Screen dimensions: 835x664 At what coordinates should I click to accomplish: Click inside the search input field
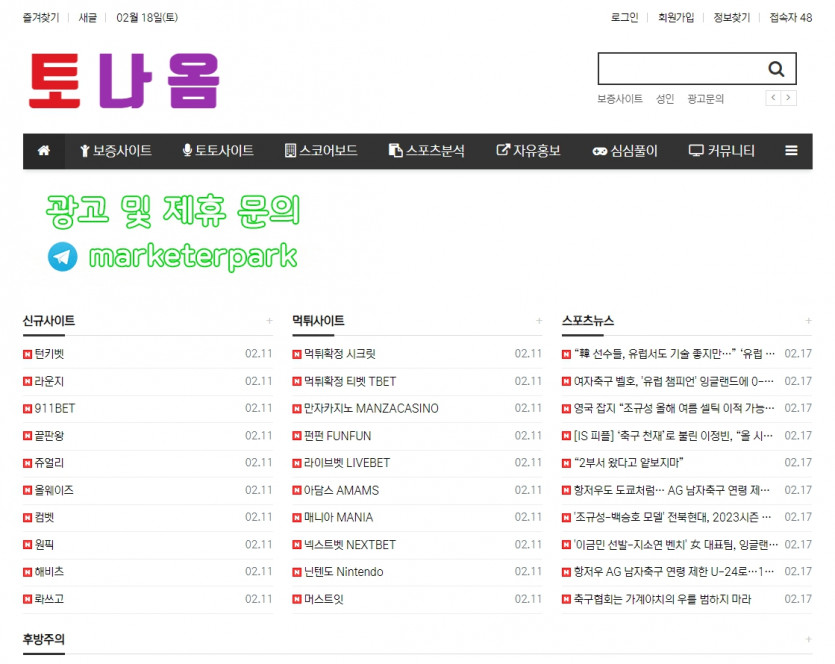[x=678, y=69]
